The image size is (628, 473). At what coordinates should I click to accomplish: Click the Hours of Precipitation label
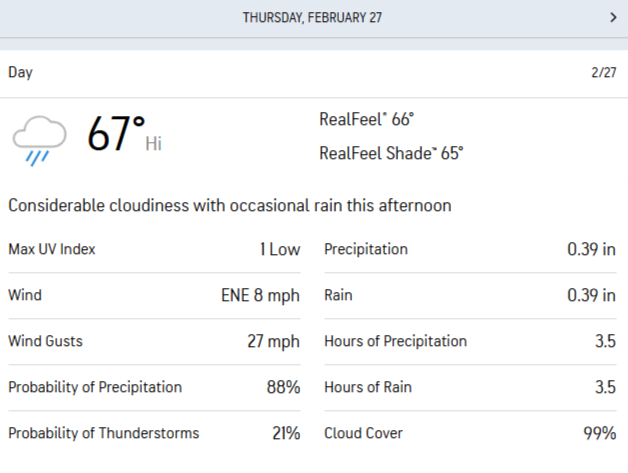pyautogui.click(x=395, y=341)
